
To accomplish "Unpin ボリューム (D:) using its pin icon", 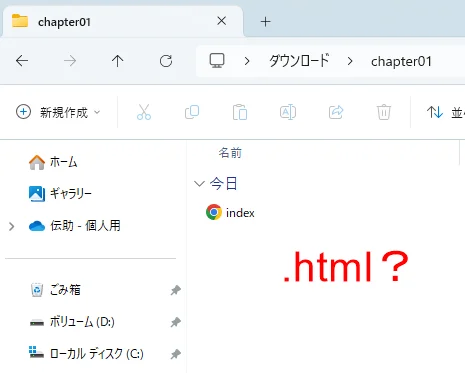I will pos(175,322).
